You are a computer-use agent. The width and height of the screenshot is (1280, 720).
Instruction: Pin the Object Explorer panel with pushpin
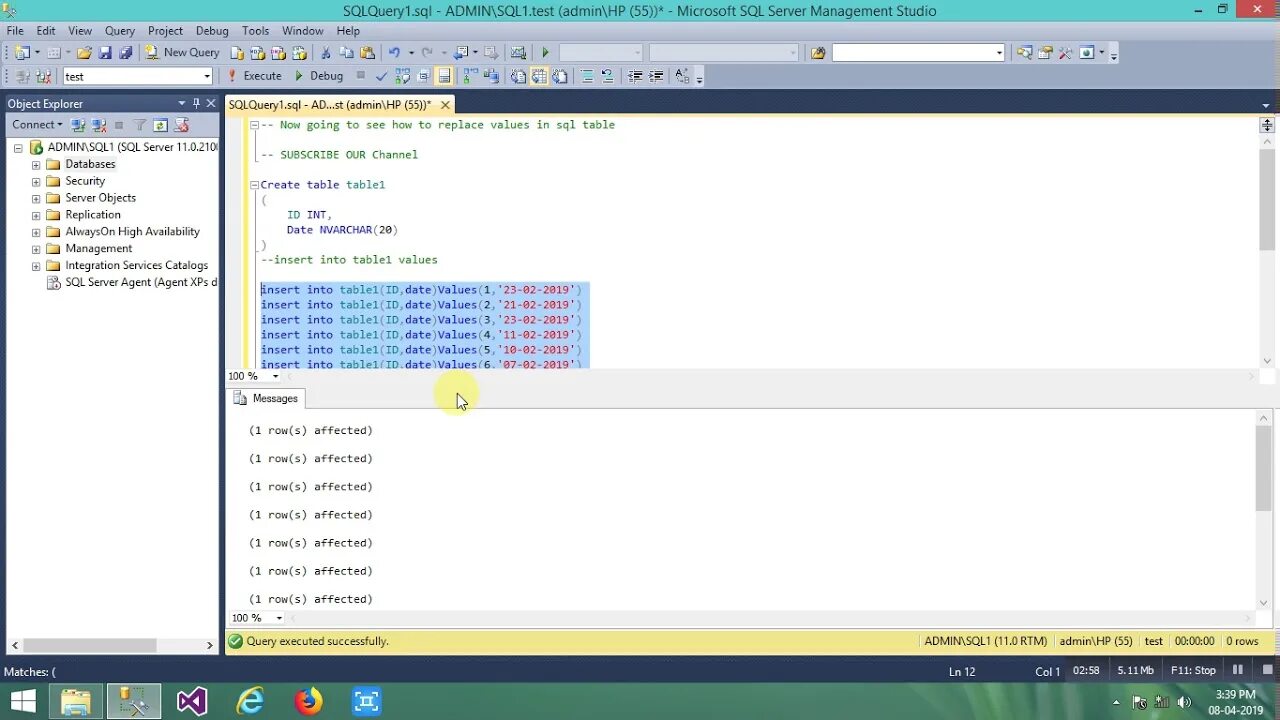(x=196, y=103)
